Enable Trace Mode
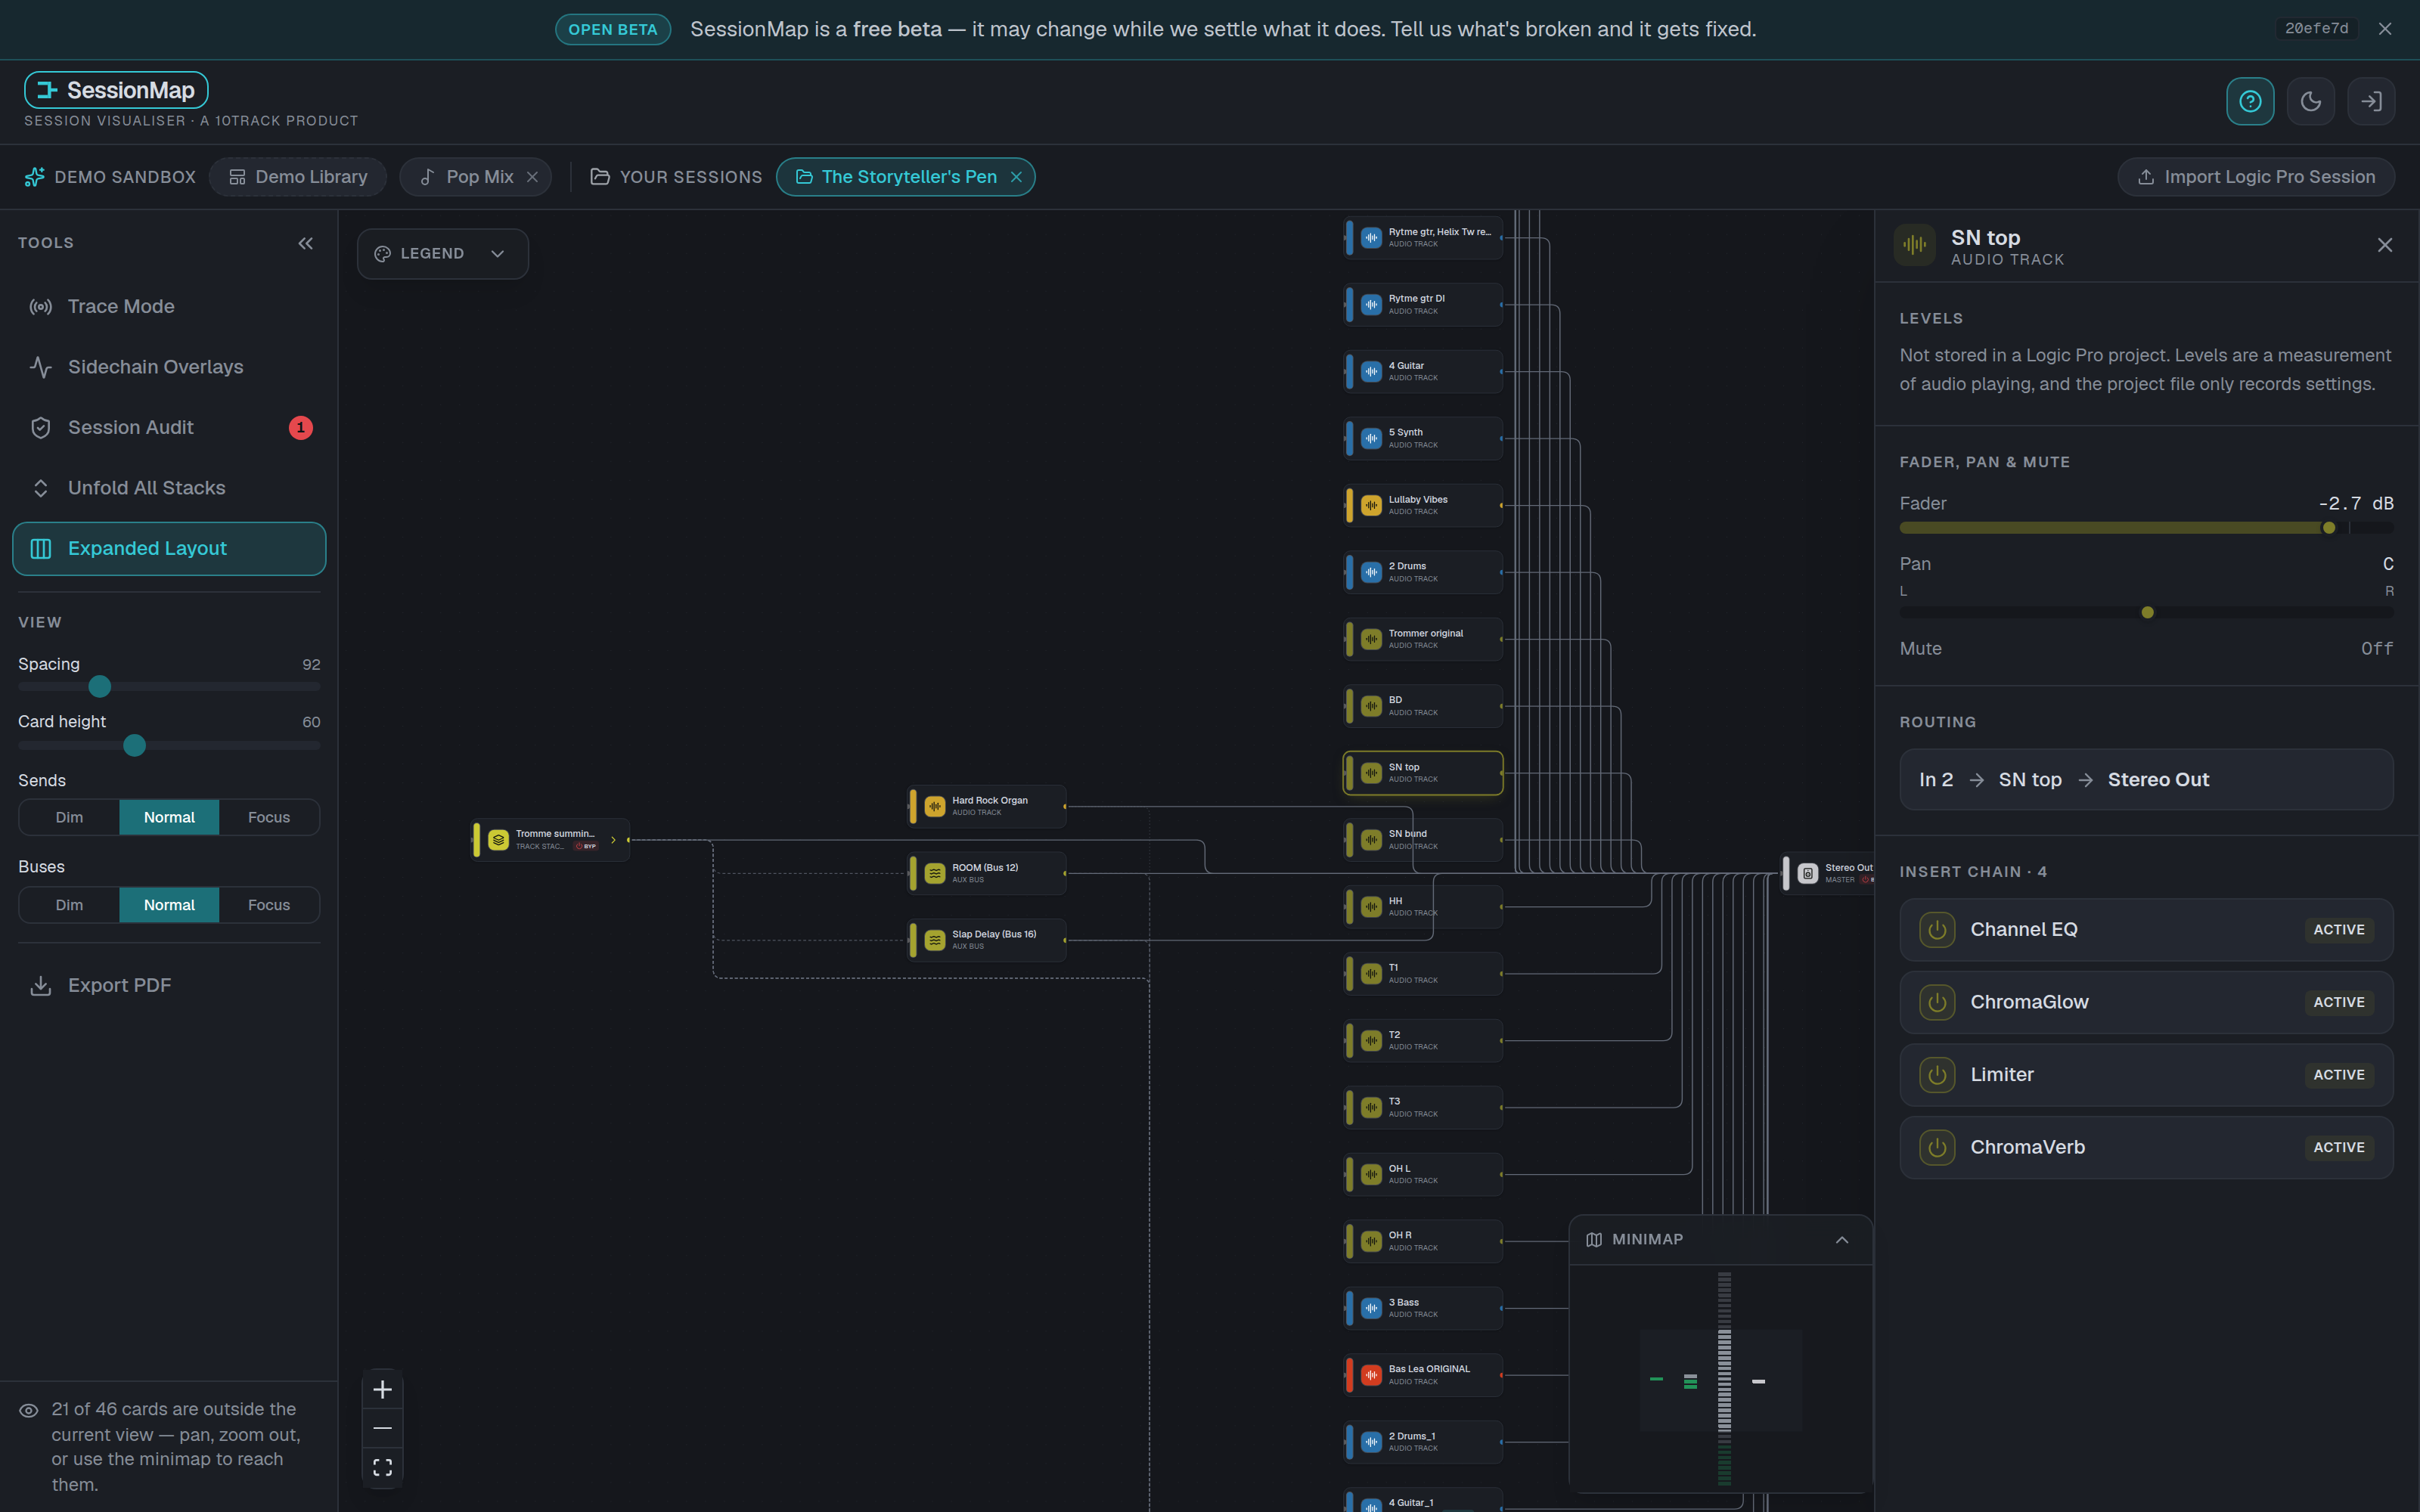The width and height of the screenshot is (2420, 1512). (169, 307)
